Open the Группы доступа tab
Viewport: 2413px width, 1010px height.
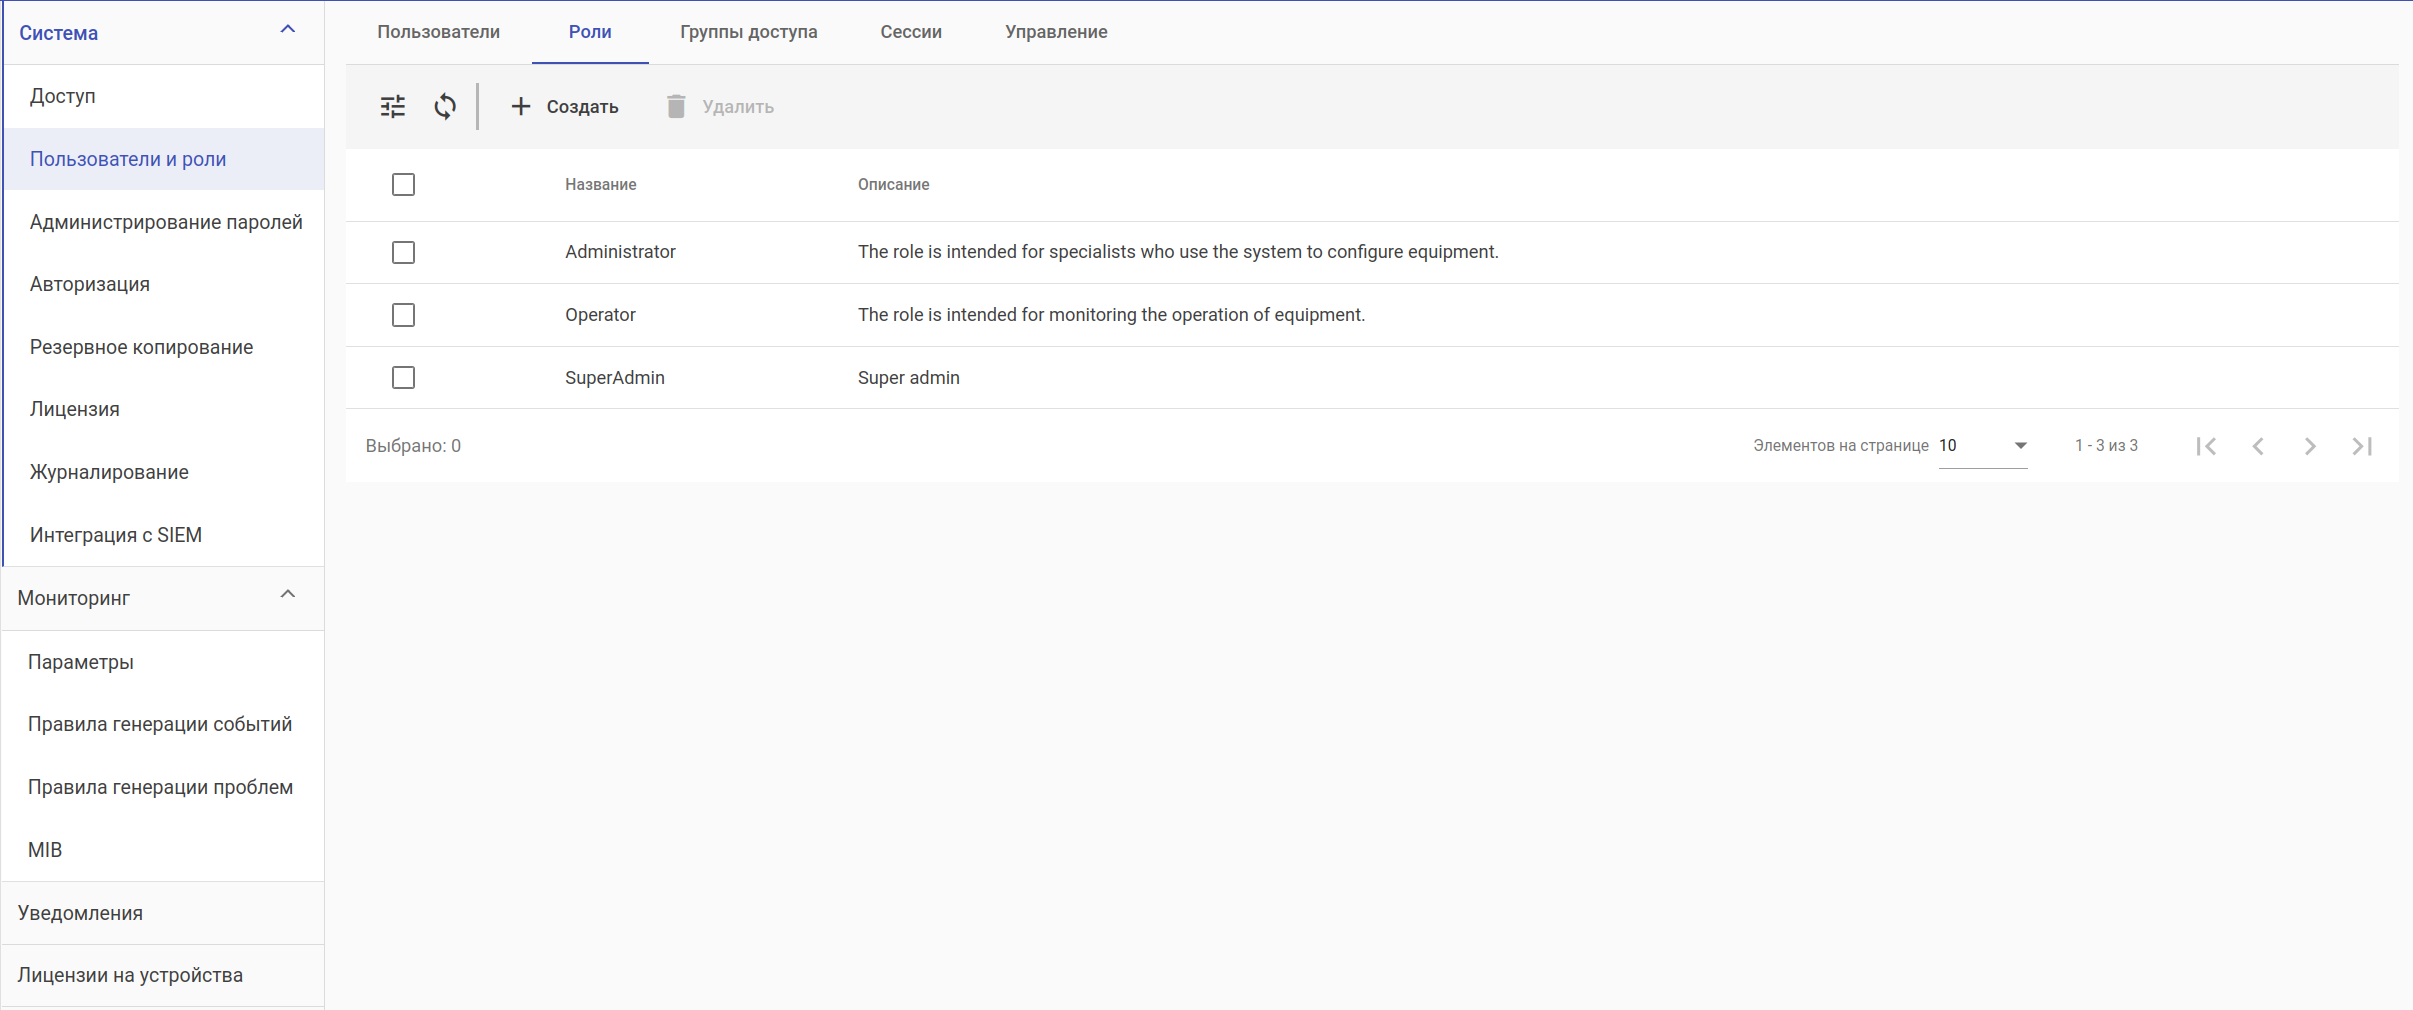748,32
